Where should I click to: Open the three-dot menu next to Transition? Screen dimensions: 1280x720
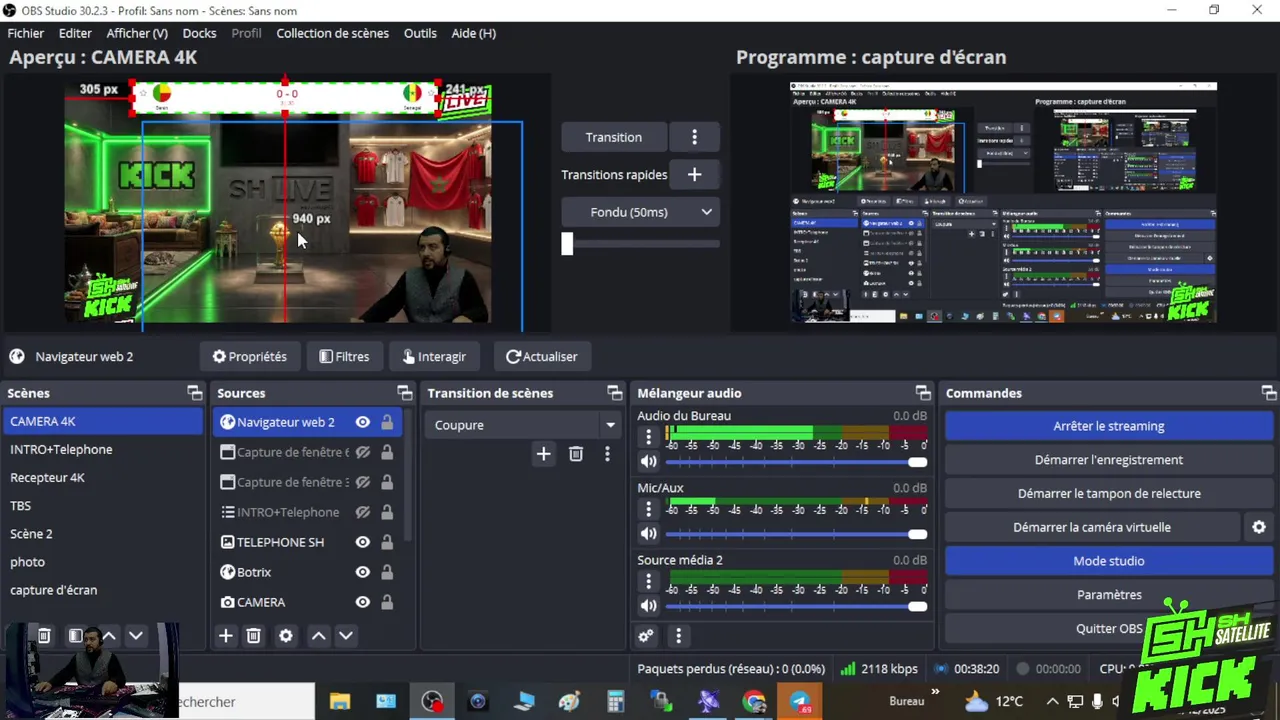pyautogui.click(x=694, y=137)
